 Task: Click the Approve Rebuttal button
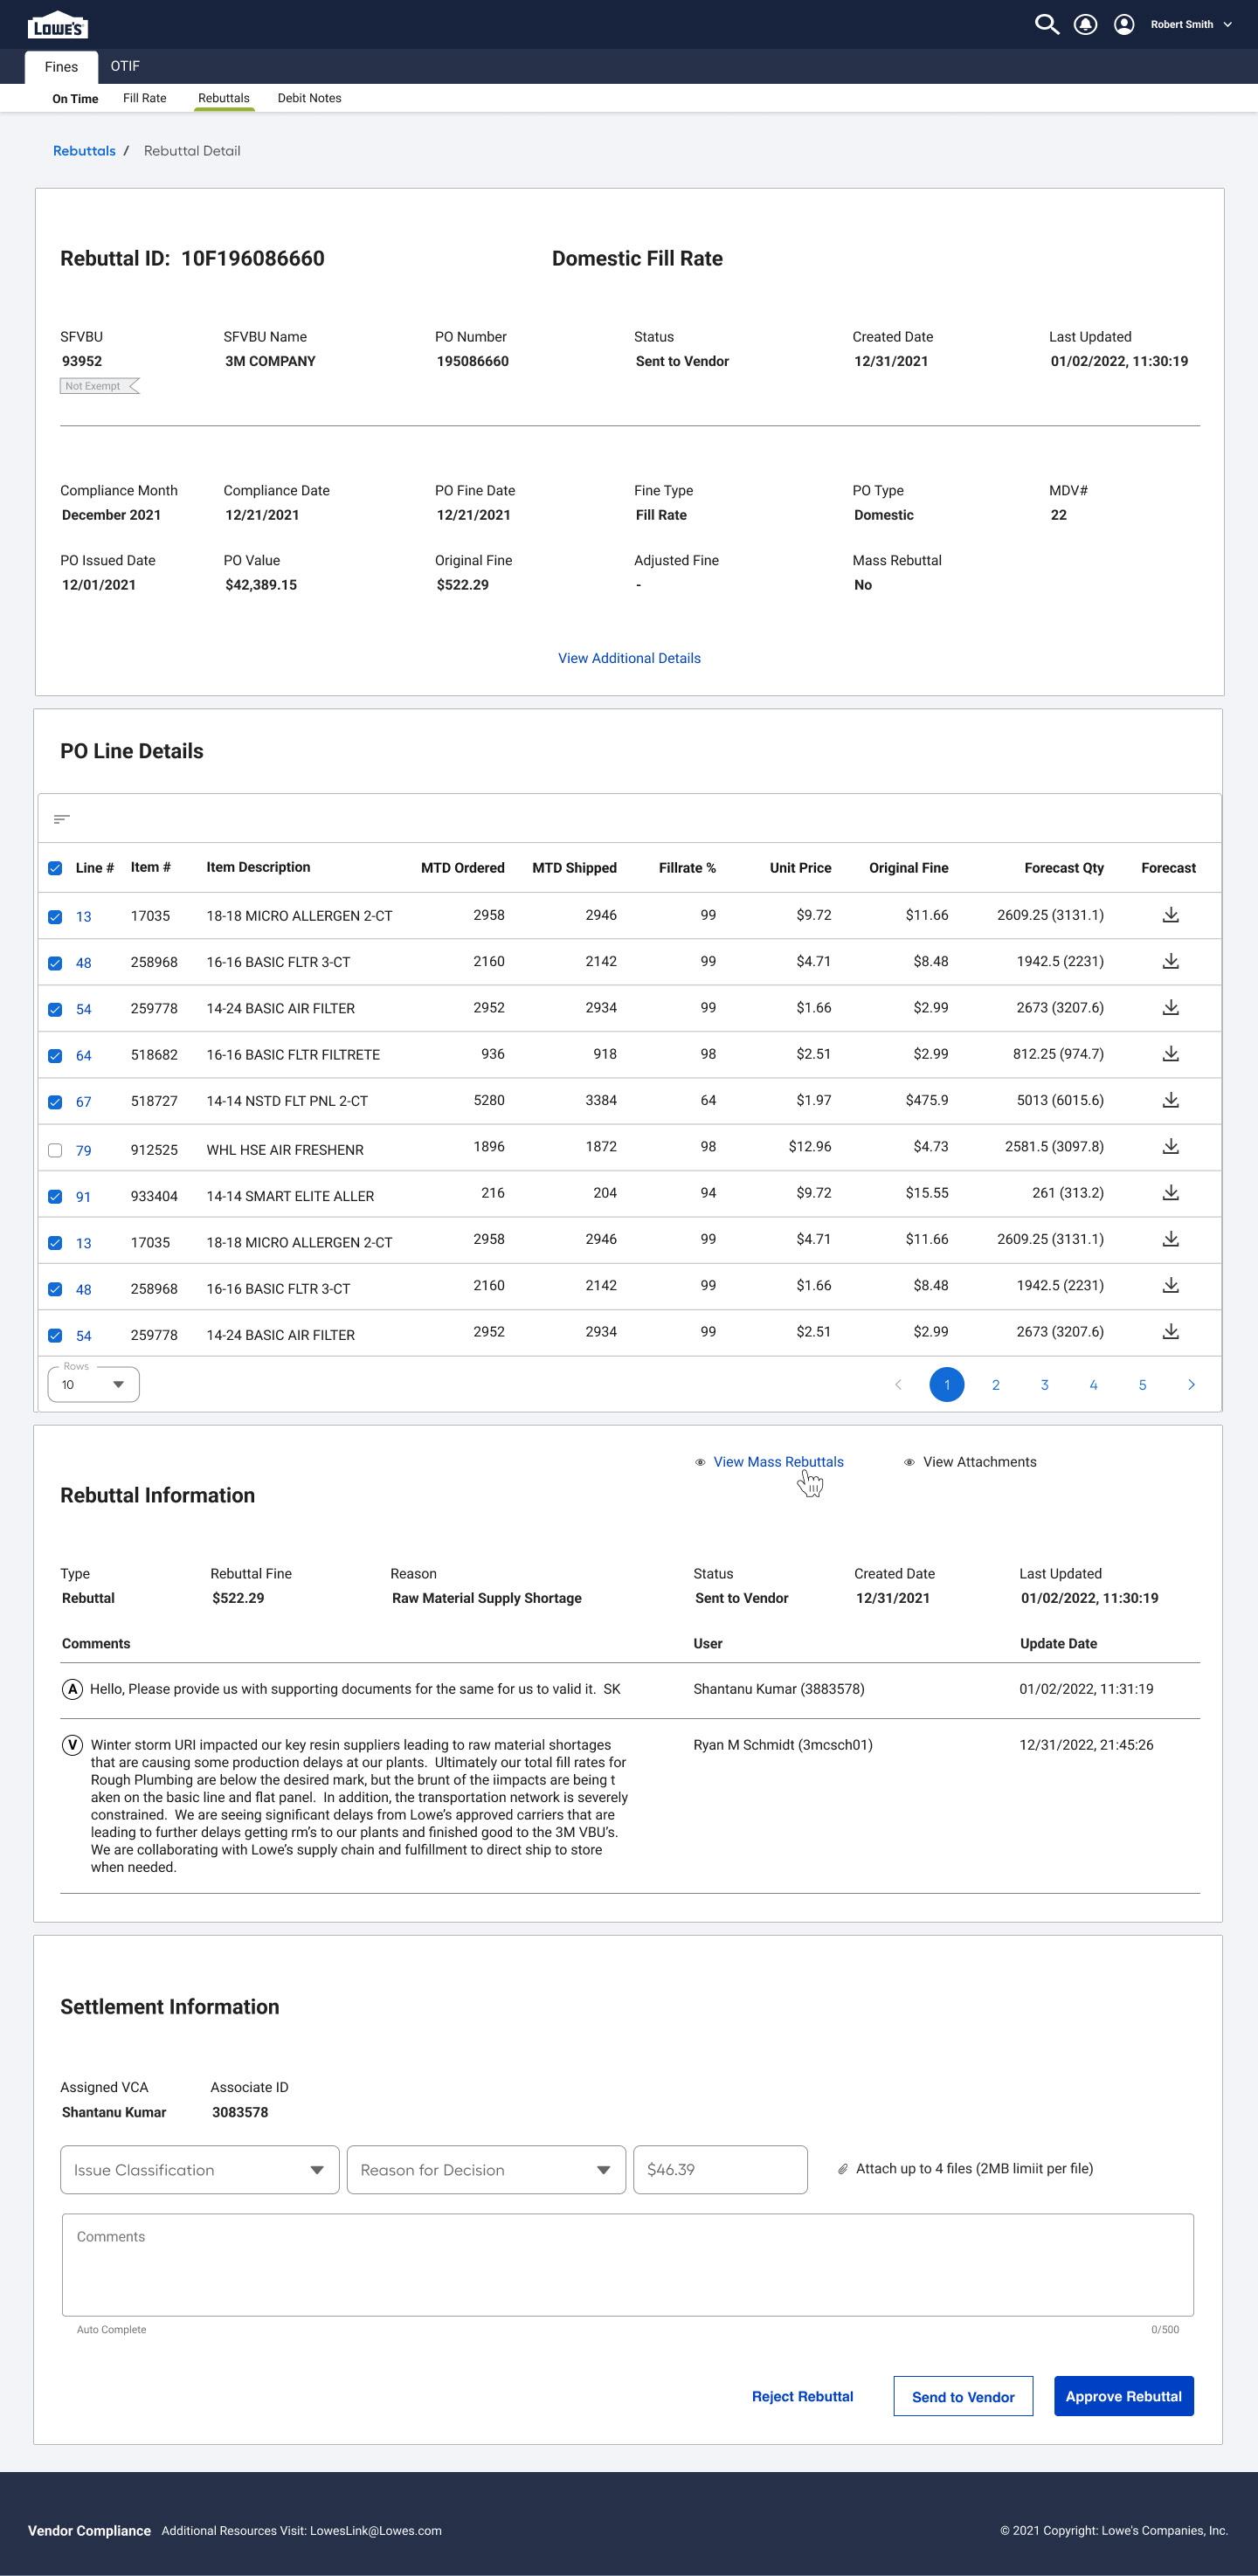pyautogui.click(x=1123, y=2396)
